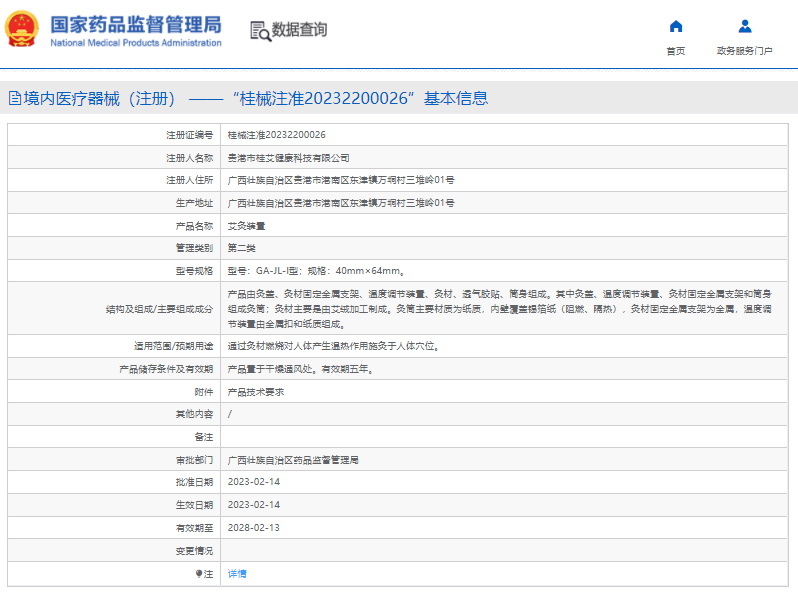
Task: Select registration number 桂械注准20232200026 value
Action: (x=276, y=135)
